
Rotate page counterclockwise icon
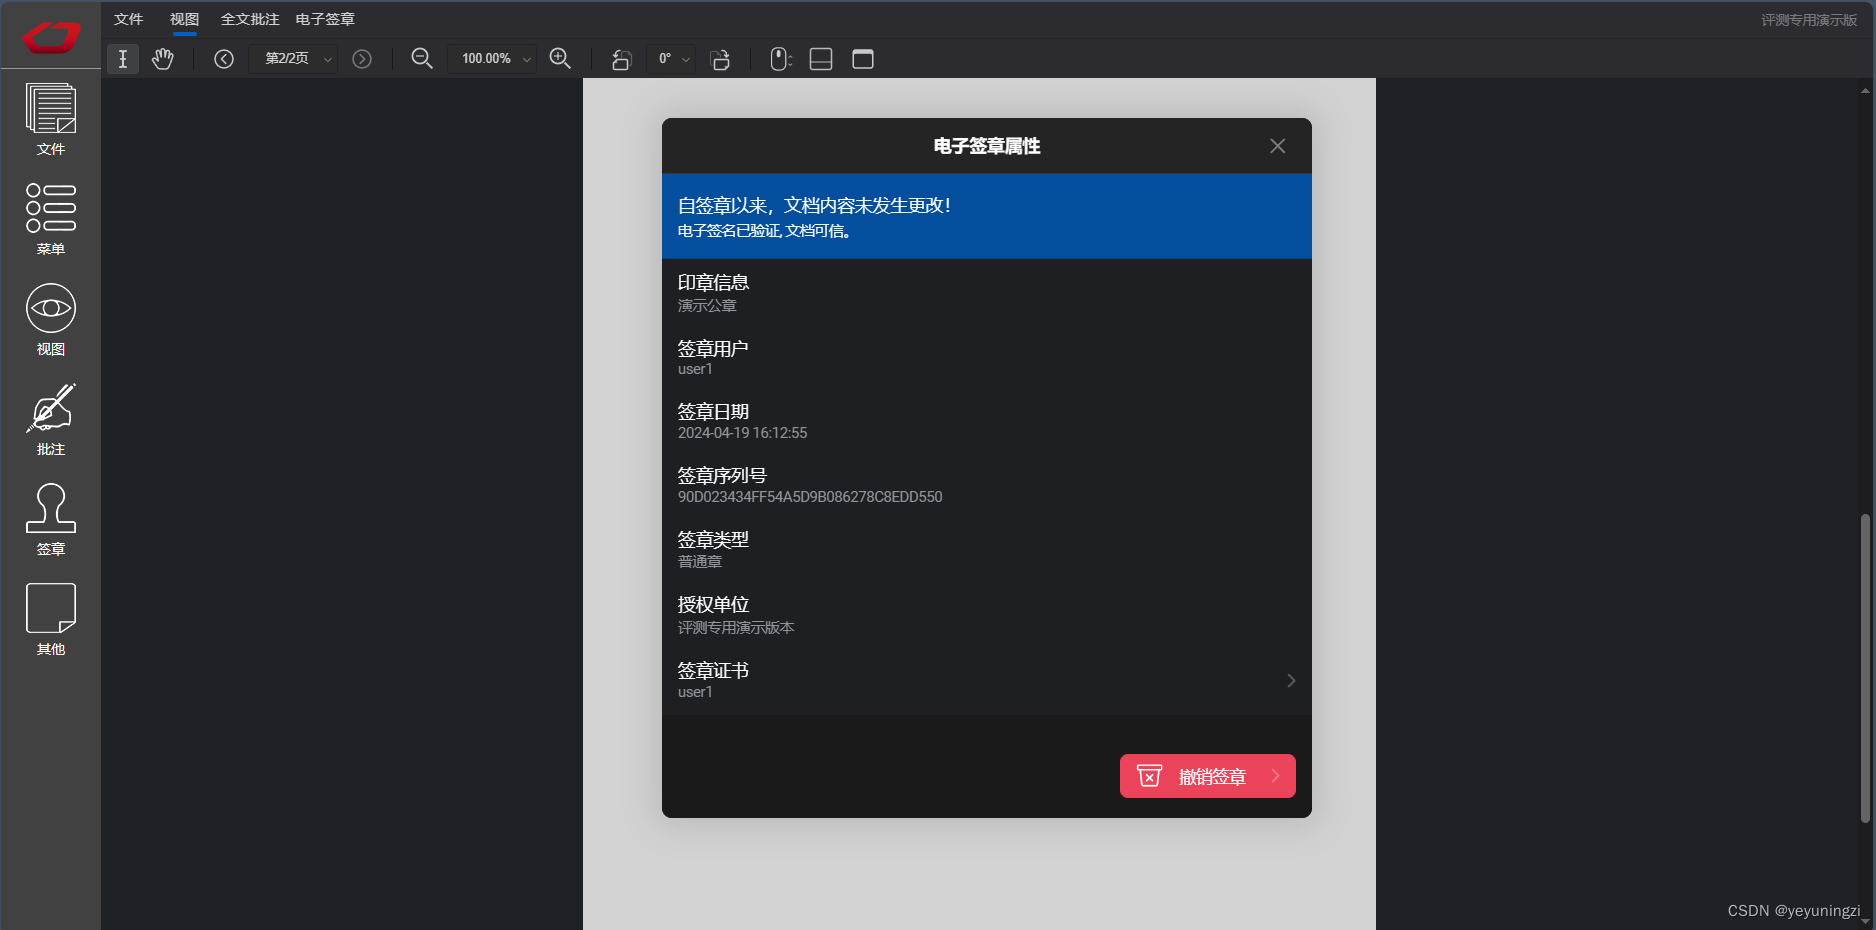[x=621, y=59]
